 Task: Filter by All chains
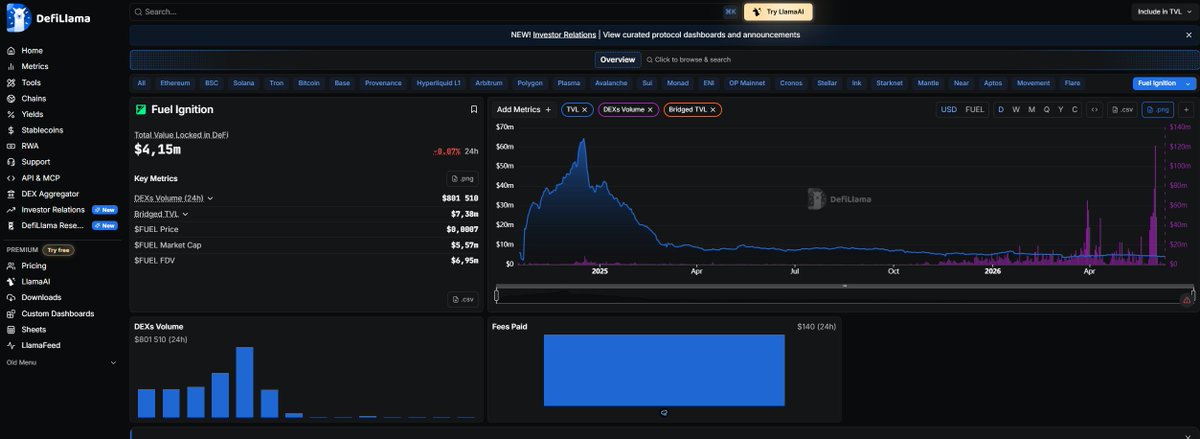141,83
